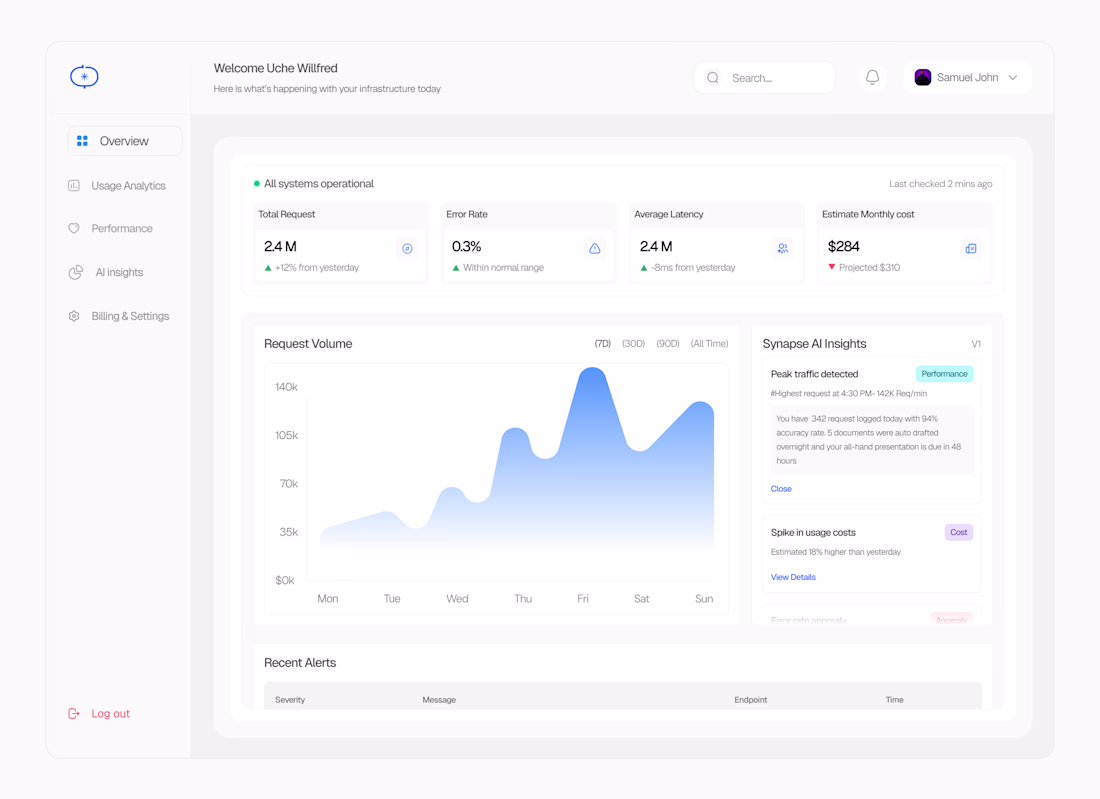Click the Wed axis label
Viewport: 1100px width, 799px height.
coord(457,598)
